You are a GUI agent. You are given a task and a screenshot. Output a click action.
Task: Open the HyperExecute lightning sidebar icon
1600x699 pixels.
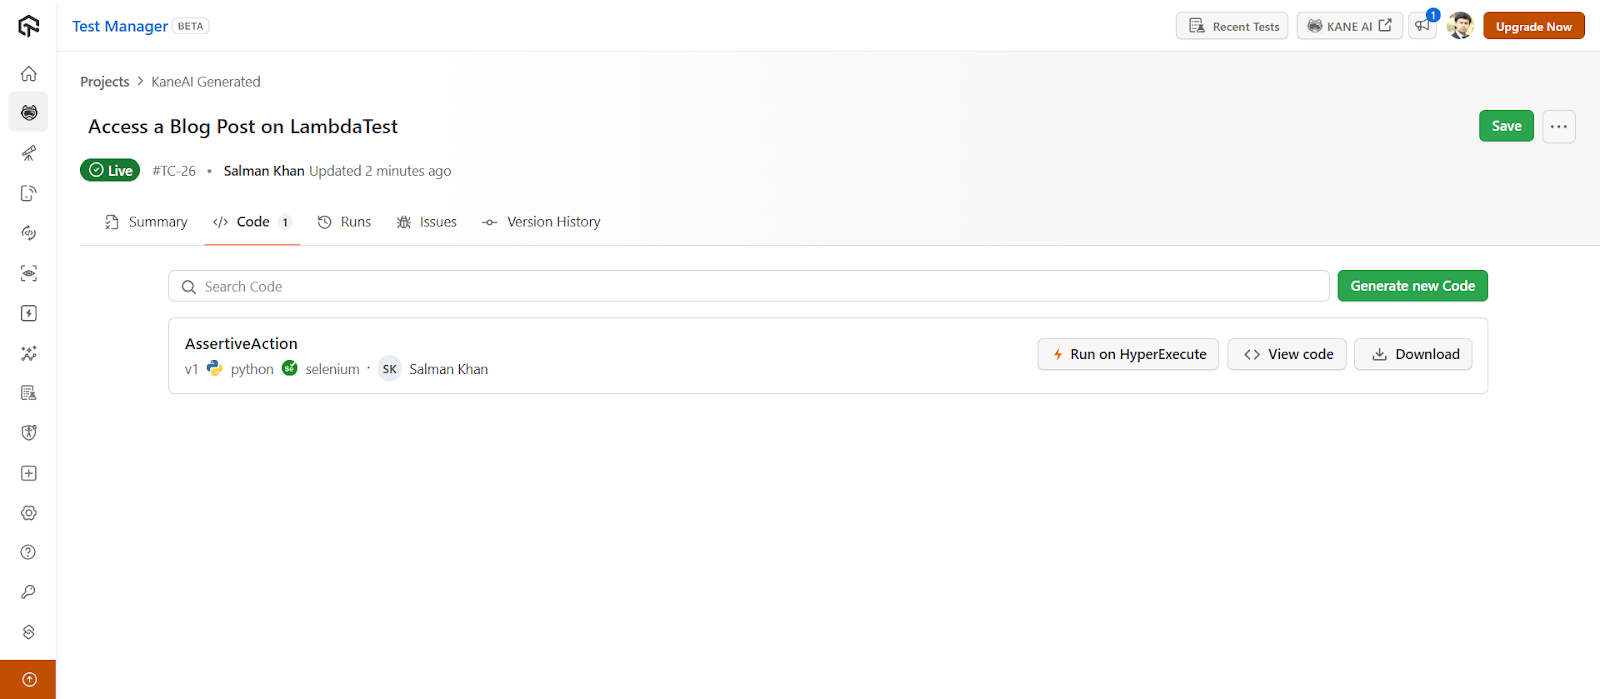29,313
